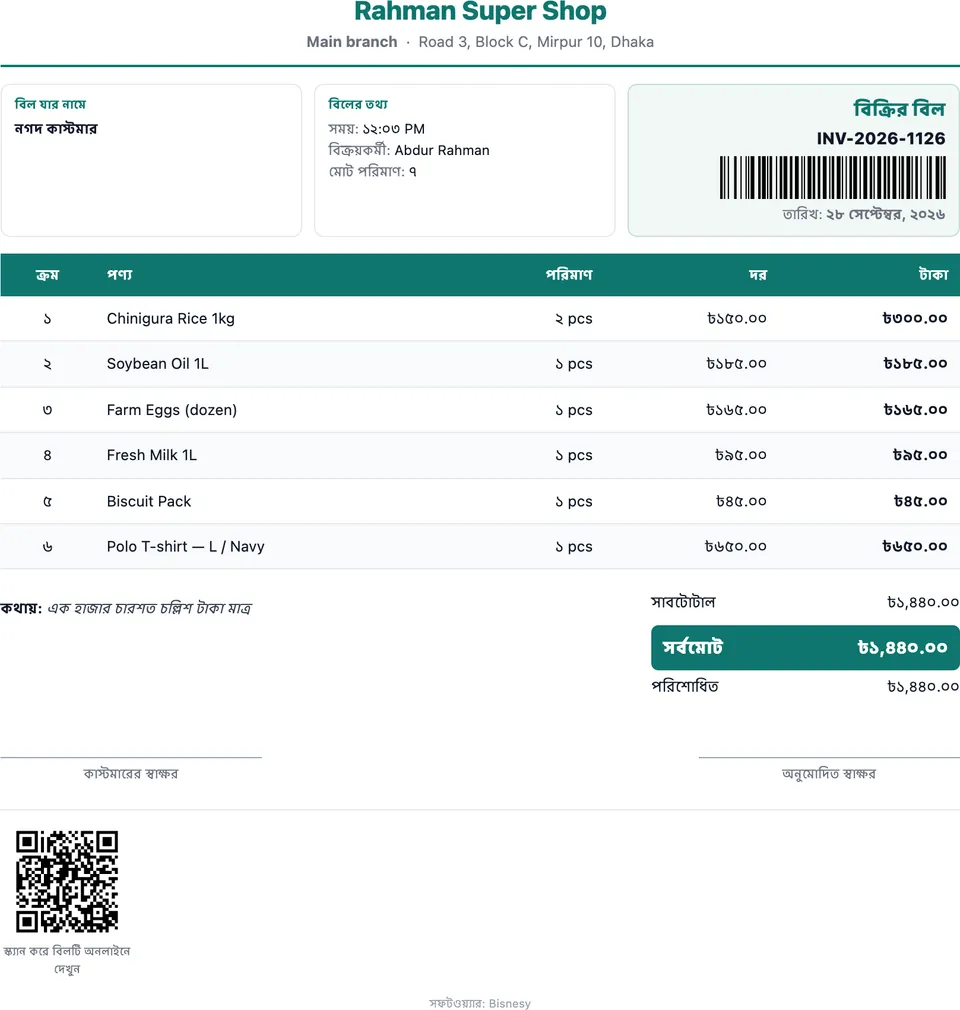This screenshot has height=1010, width=960.
Task: Click the "Farm Eggs (dozen)" product name
Action: coord(172,410)
